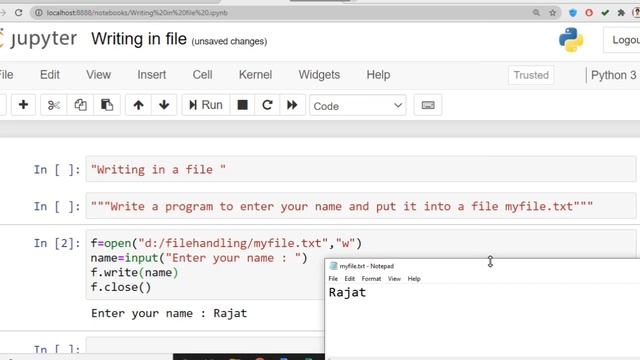The image size is (640, 360).
Task: Interrupt the kernel with the stop icon
Action: point(242,105)
